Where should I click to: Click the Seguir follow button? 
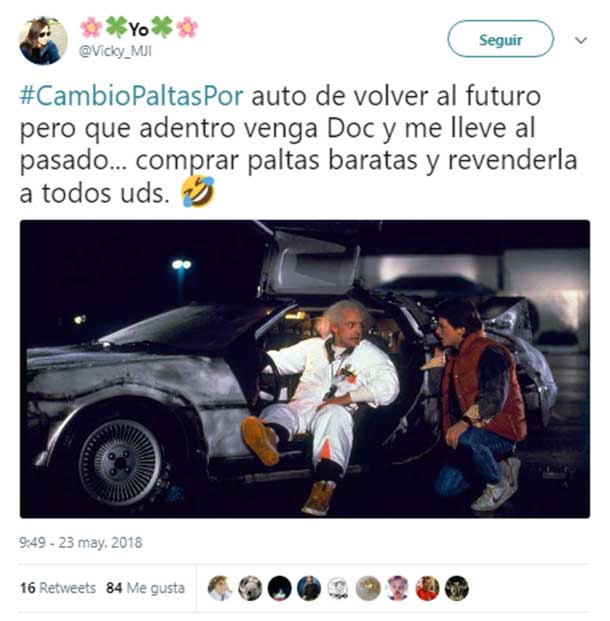pyautogui.click(x=500, y=39)
